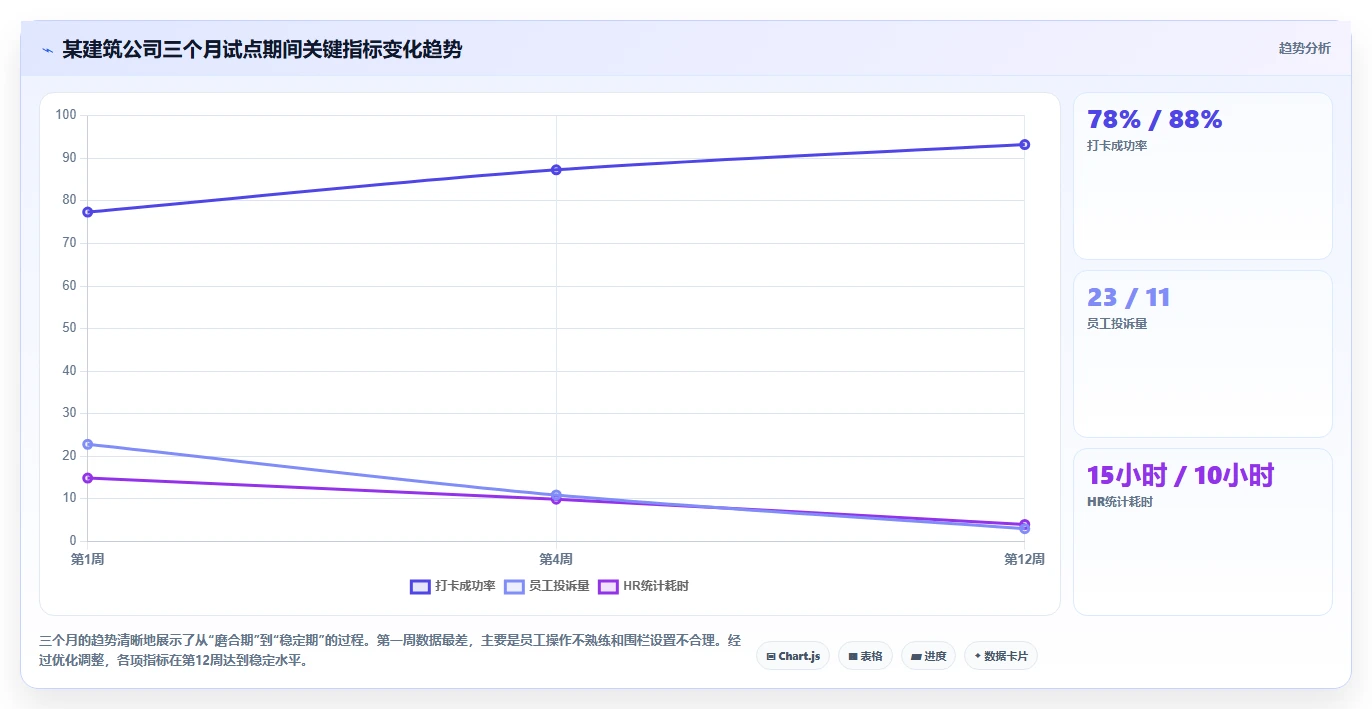Image resolution: width=1372 pixels, height=709 pixels.
Task: Click the 员工投诉量 legend color box
Action: 514,586
